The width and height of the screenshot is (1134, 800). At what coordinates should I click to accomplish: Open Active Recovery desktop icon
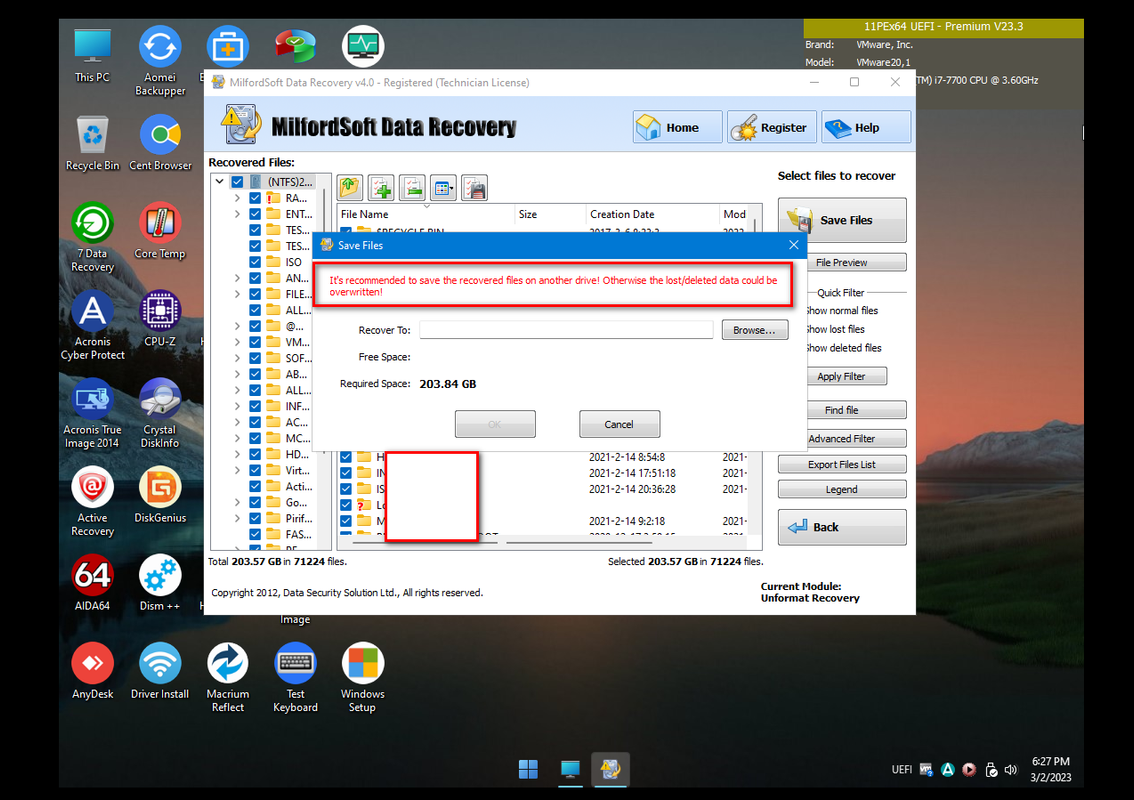pyautogui.click(x=93, y=502)
